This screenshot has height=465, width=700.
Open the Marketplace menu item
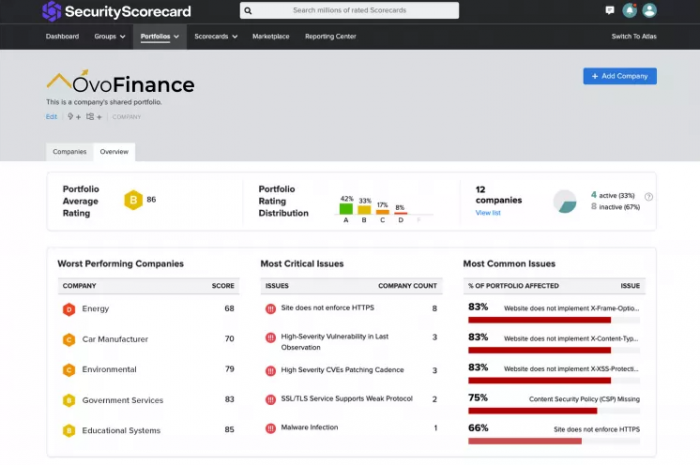pyautogui.click(x=271, y=37)
